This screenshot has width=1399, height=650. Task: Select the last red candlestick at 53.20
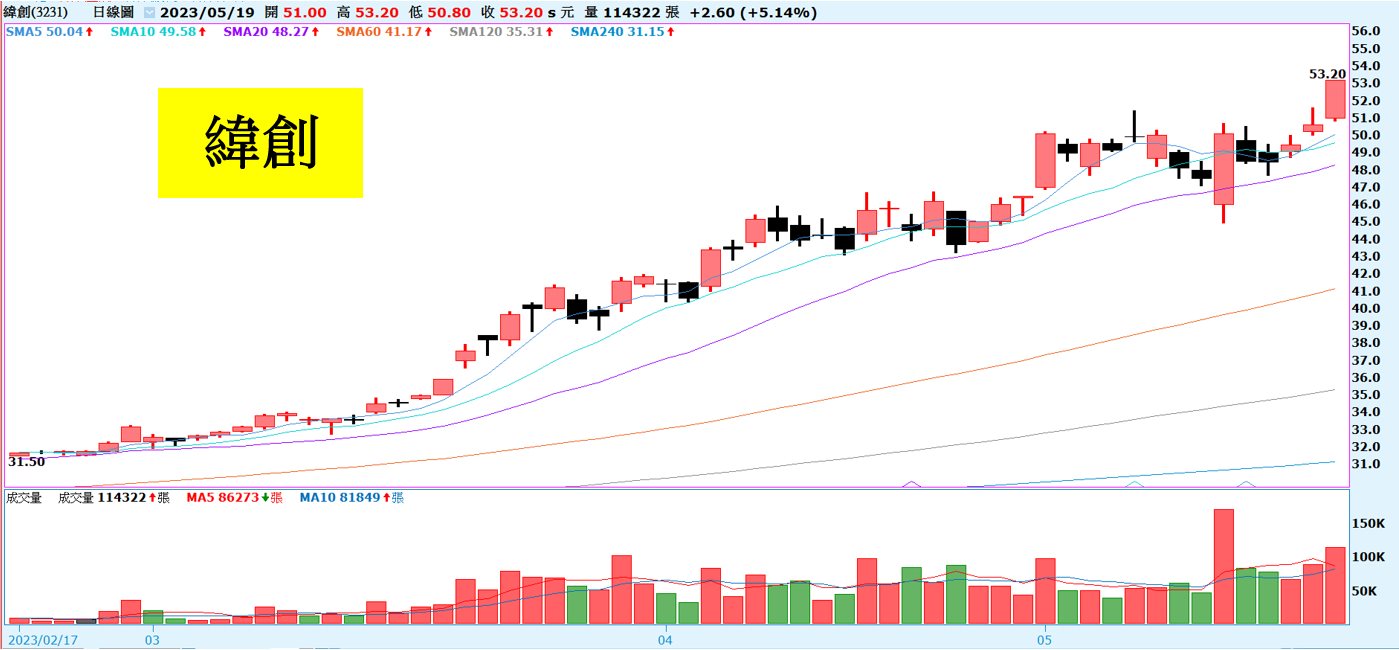1335,99
